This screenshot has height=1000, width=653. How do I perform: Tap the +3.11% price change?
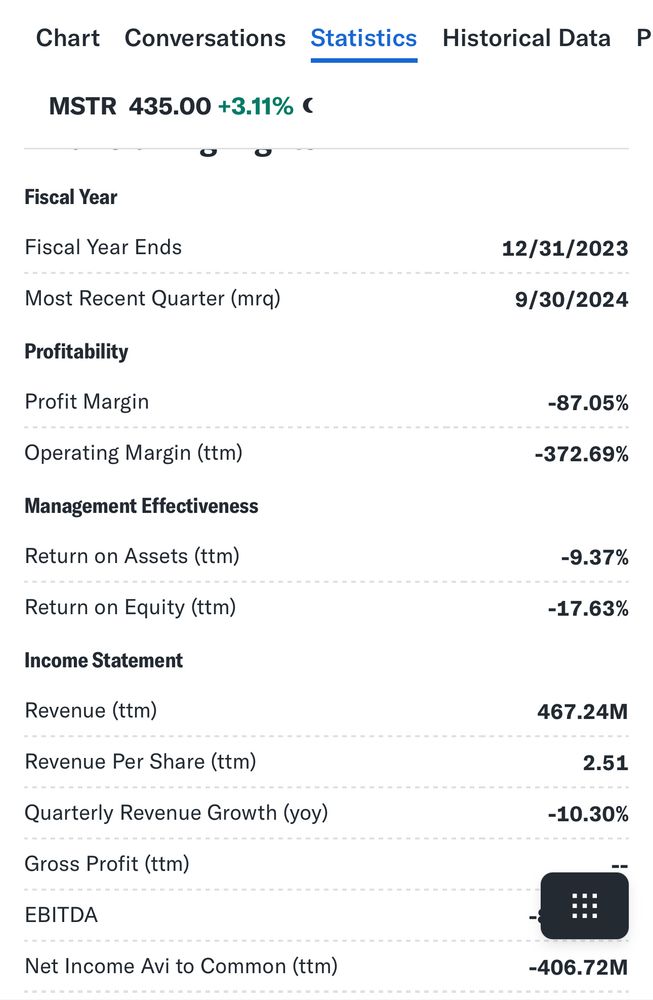[x=255, y=106]
